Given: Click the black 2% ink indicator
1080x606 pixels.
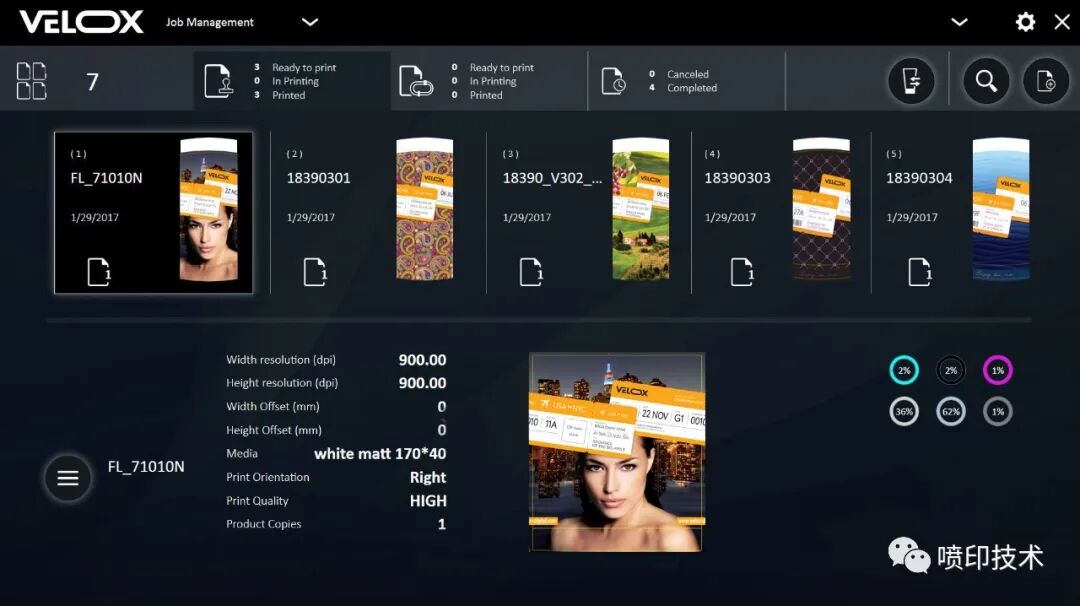Looking at the screenshot, I should pos(951,370).
